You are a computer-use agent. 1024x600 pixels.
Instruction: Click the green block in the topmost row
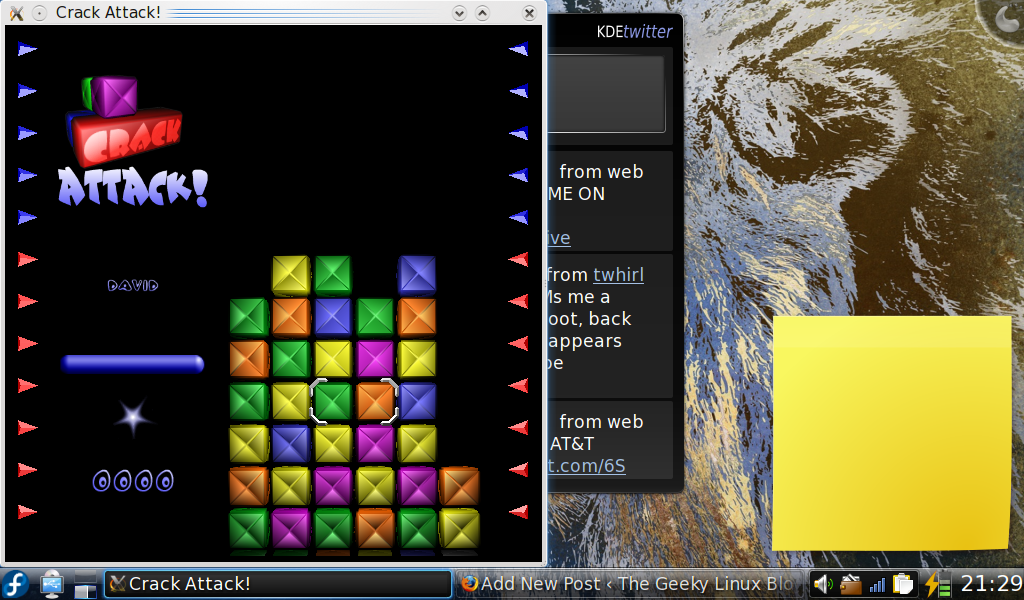[x=332, y=275]
